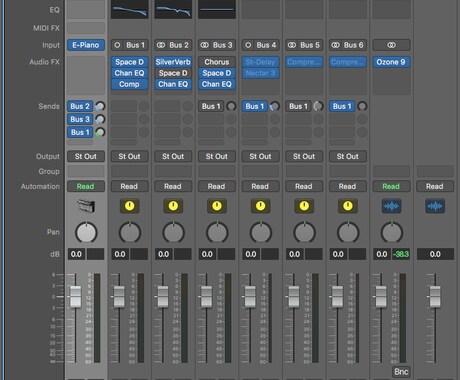460x380 pixels.
Task: Open the Space D plugin on Bus 1 strip
Action: tap(130, 62)
